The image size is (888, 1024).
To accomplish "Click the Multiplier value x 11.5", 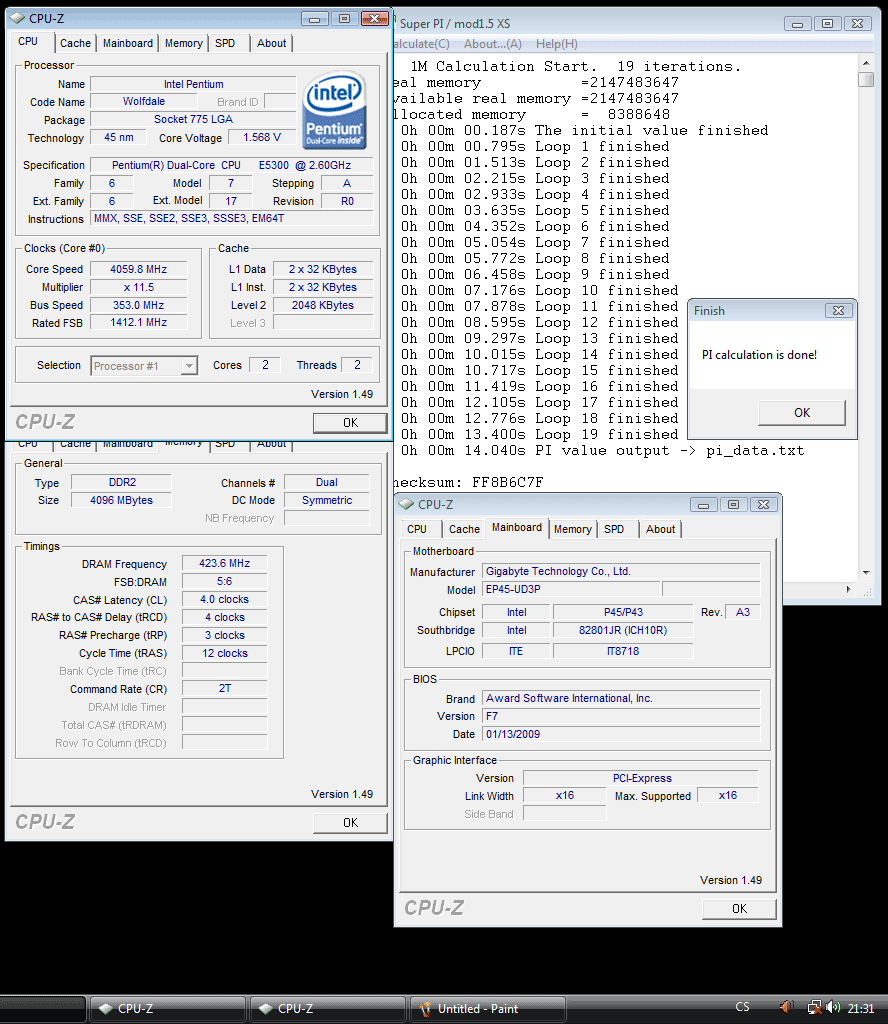I will pos(138,287).
